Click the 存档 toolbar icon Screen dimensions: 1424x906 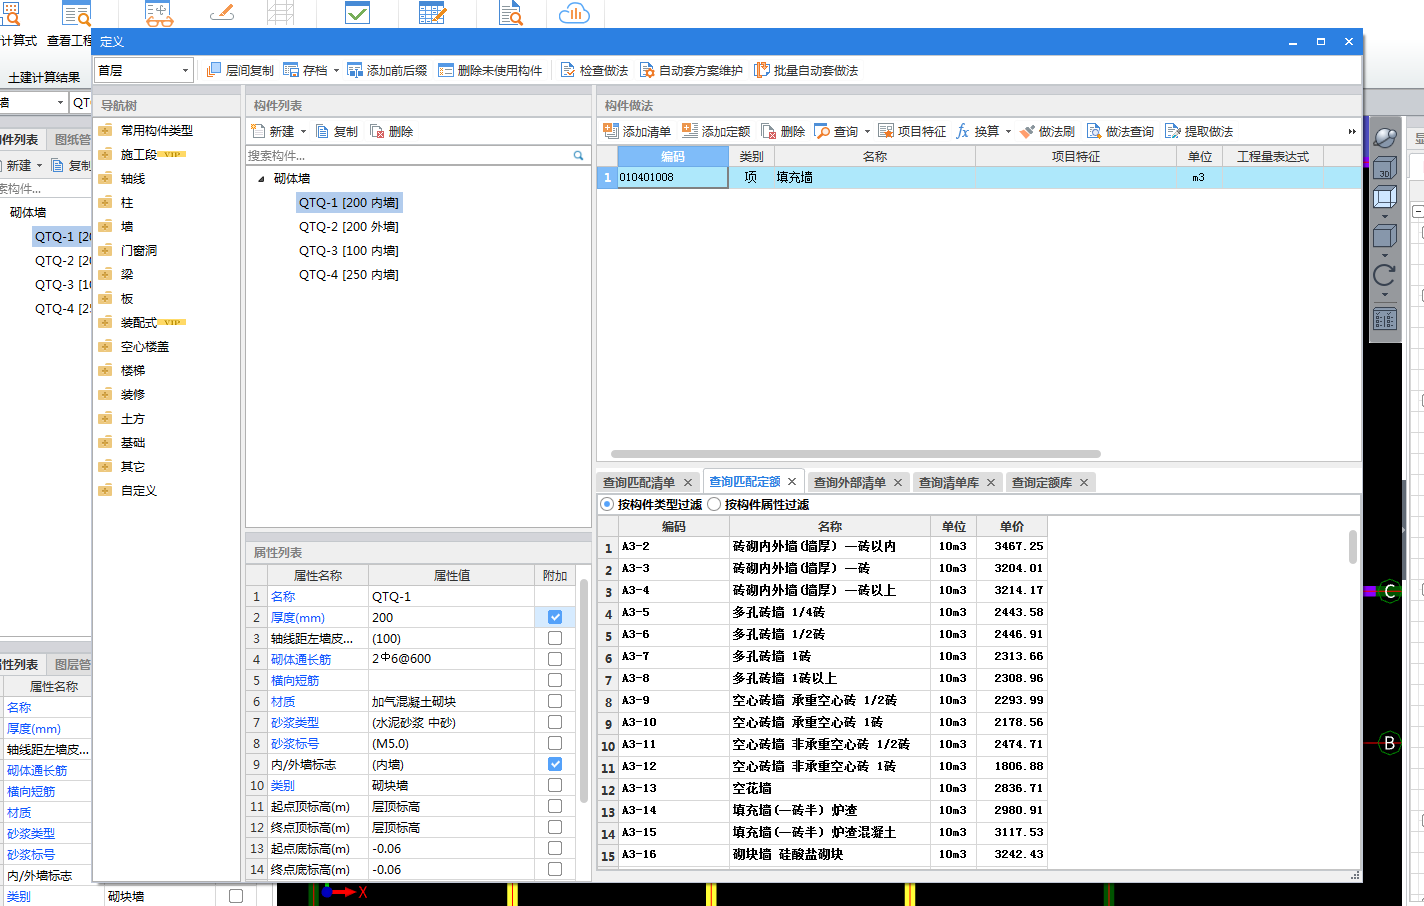click(x=291, y=70)
